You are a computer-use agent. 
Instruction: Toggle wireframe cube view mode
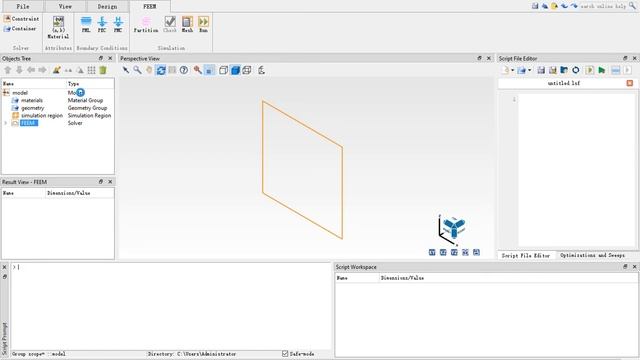click(223, 70)
